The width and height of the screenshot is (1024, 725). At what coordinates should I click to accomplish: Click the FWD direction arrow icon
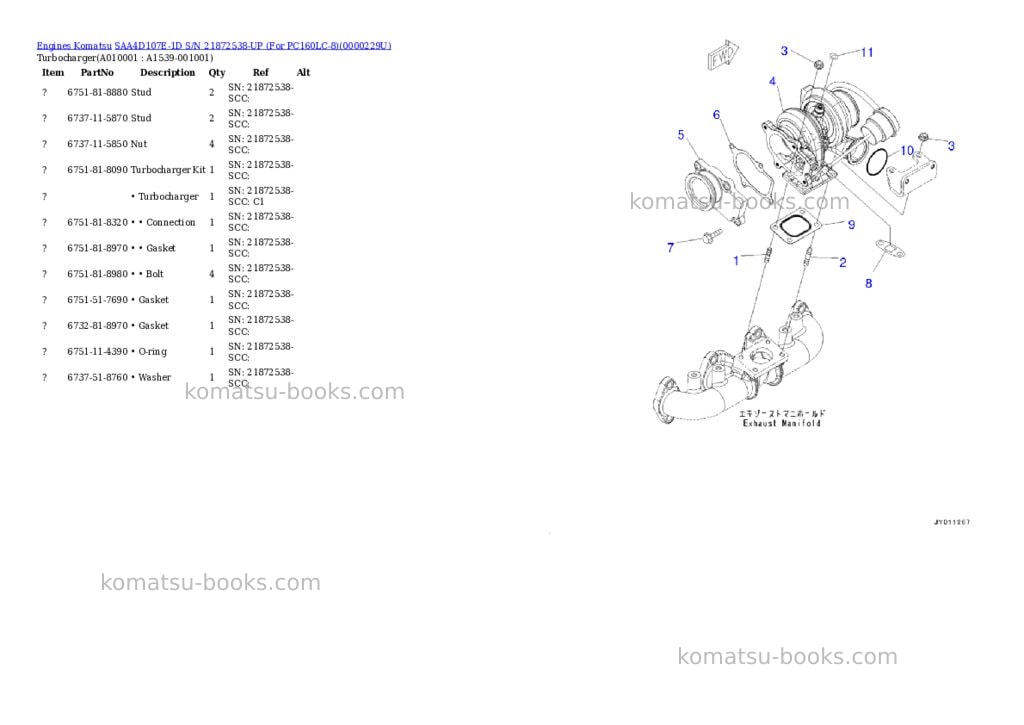[722, 55]
